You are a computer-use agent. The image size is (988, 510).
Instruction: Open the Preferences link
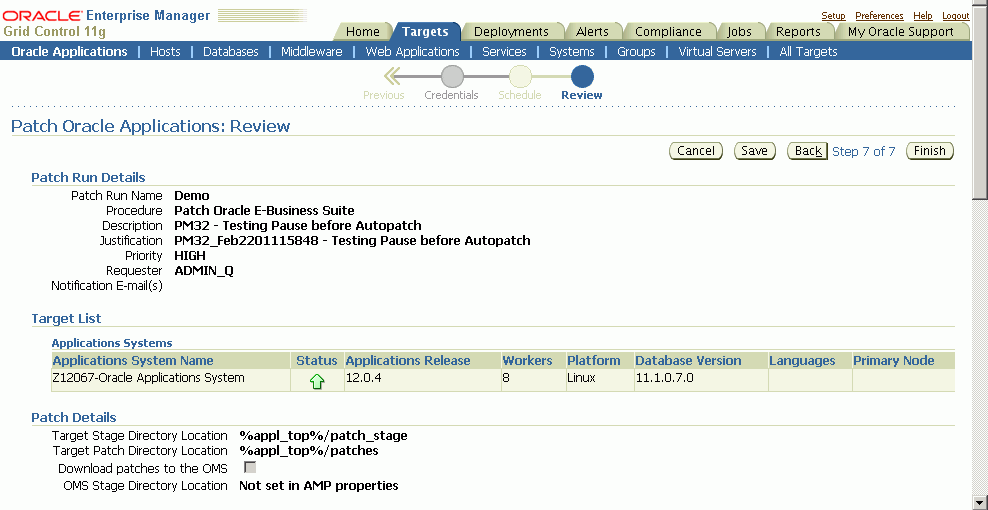(879, 16)
